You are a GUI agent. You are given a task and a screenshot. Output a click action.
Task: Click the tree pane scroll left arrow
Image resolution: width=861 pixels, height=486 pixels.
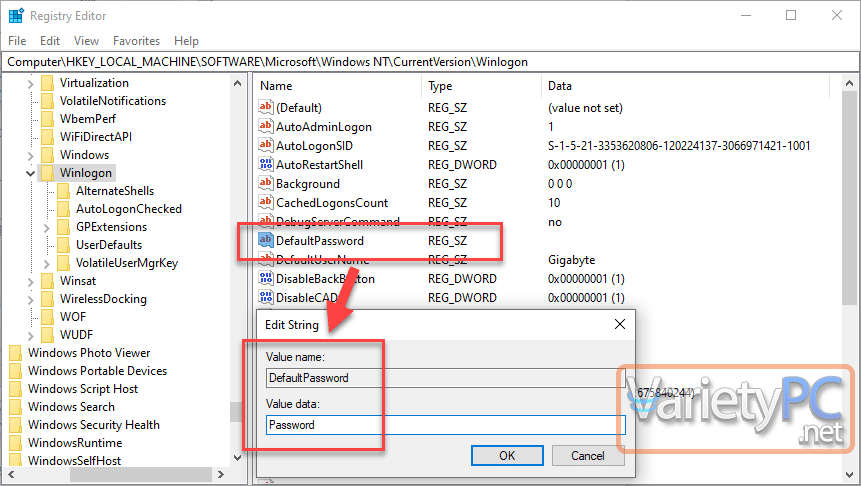click(x=10, y=474)
